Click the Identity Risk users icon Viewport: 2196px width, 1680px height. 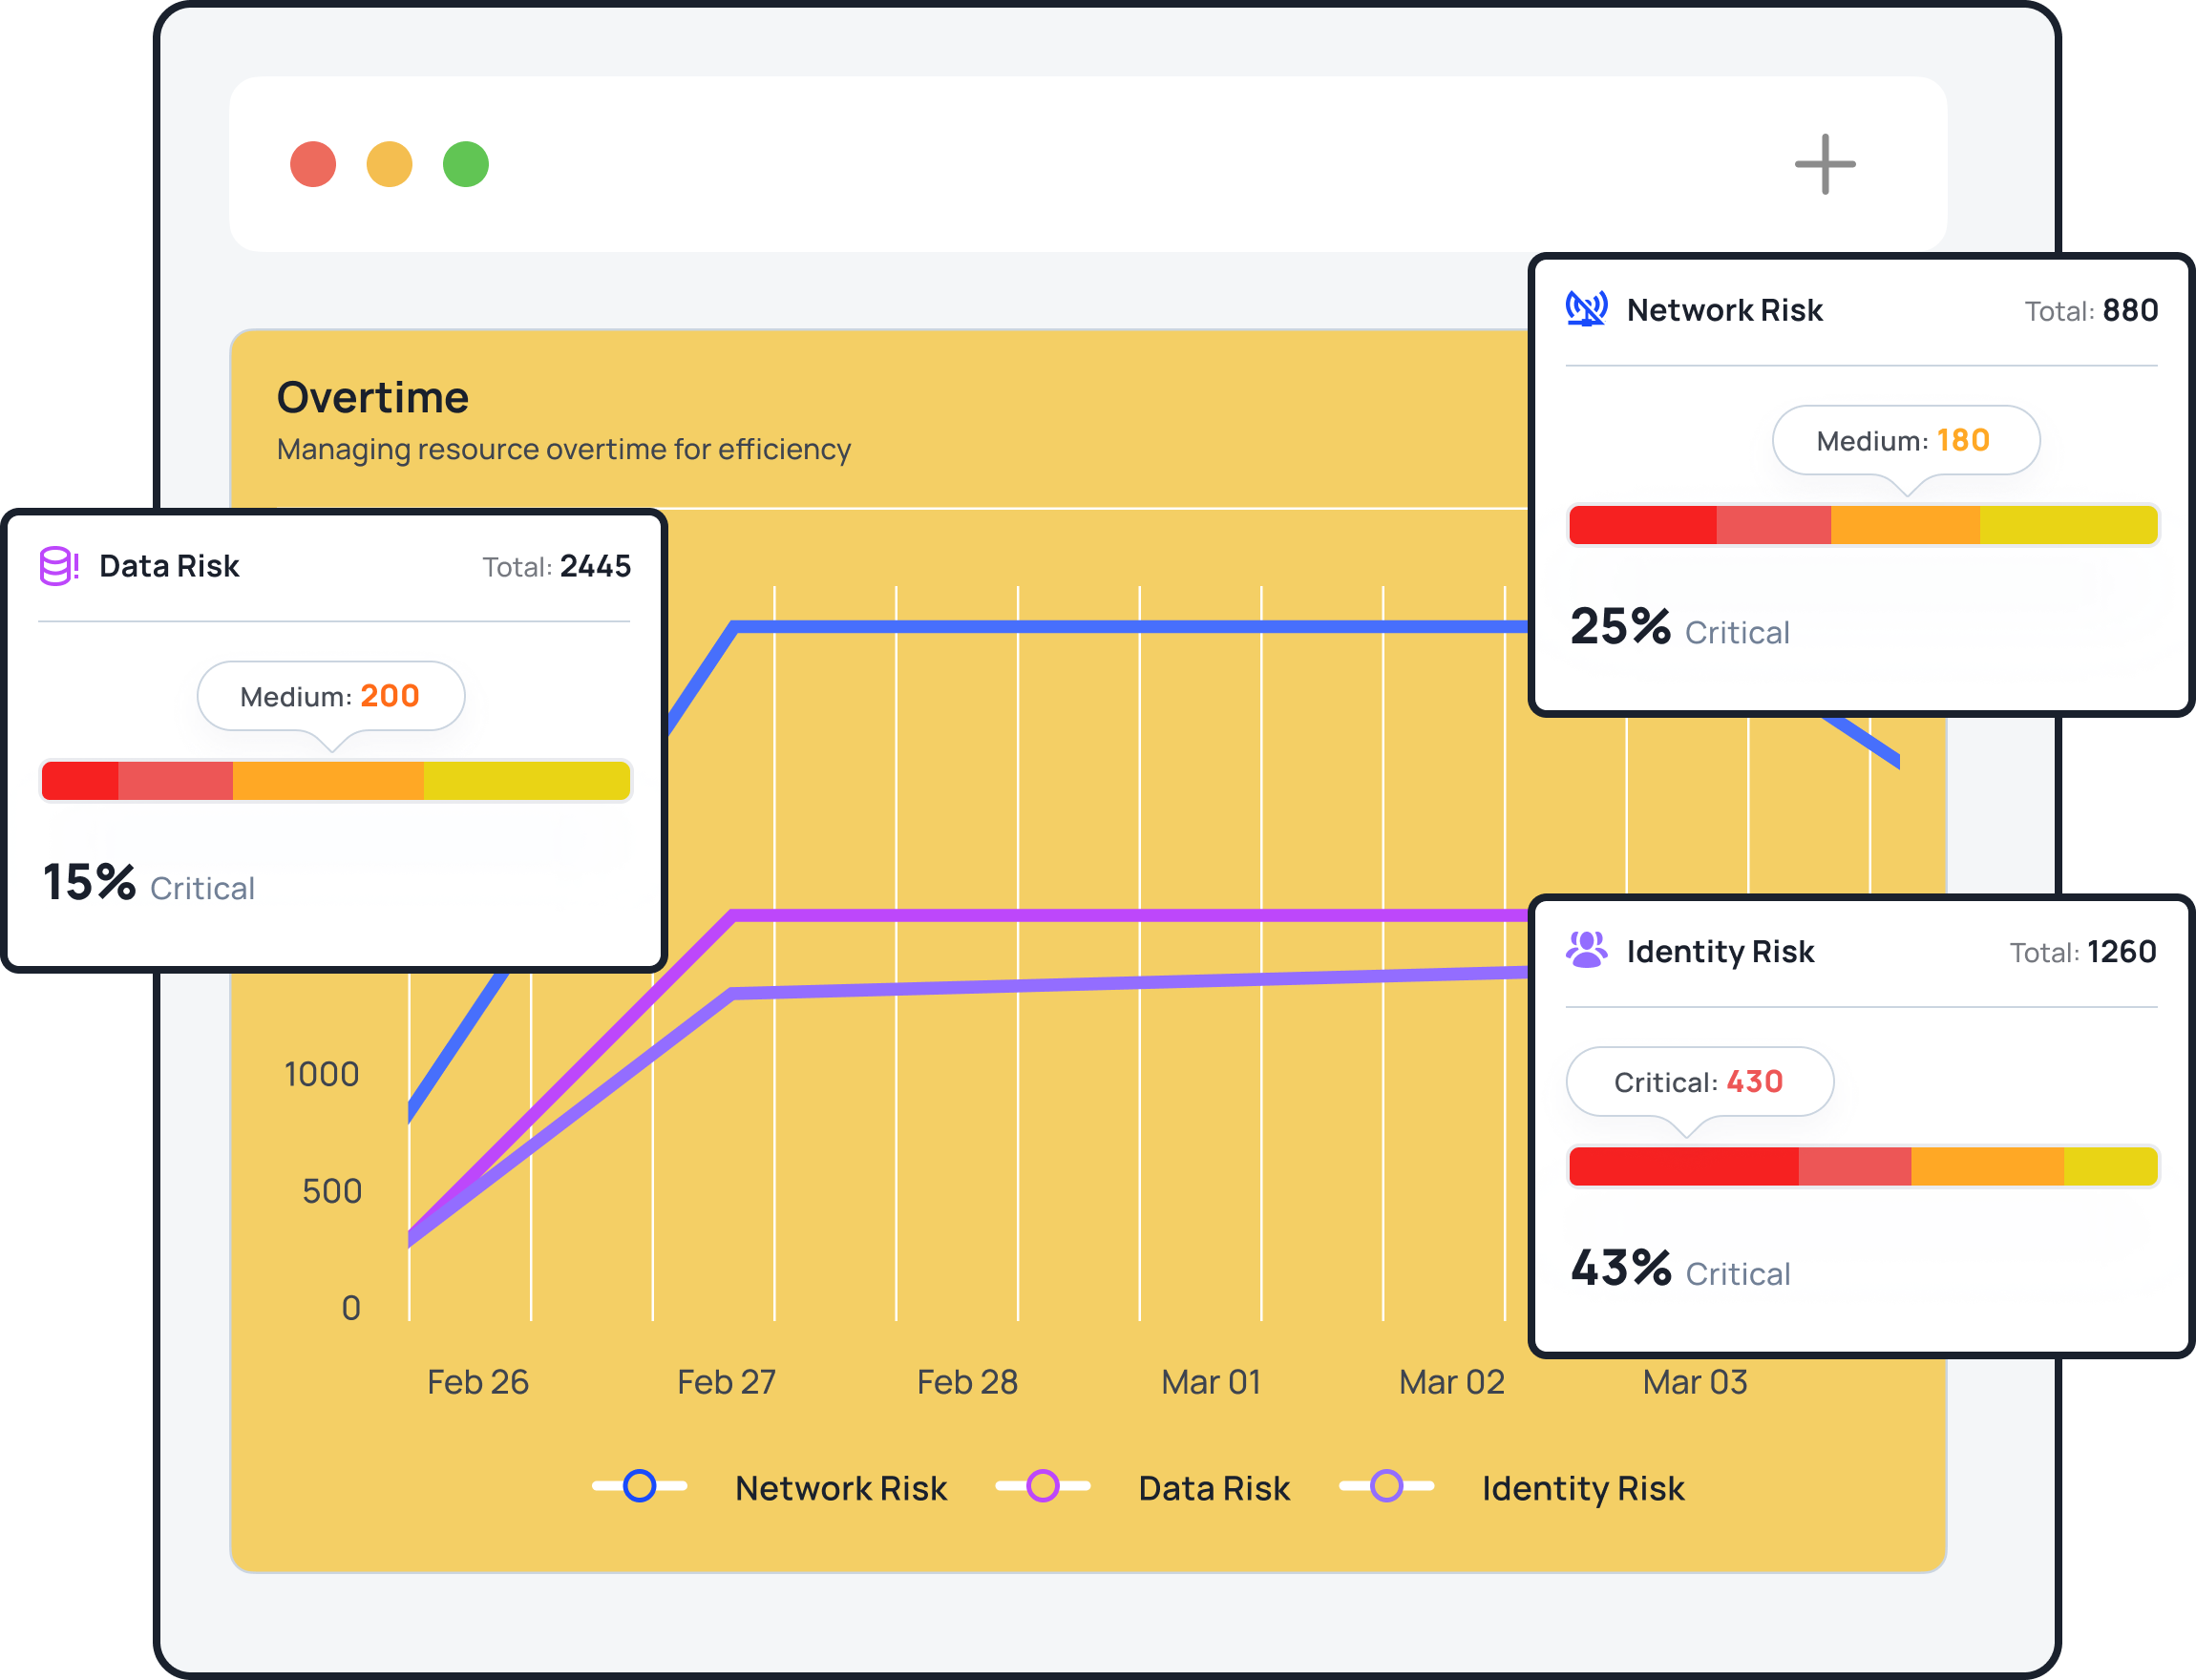tap(1586, 951)
